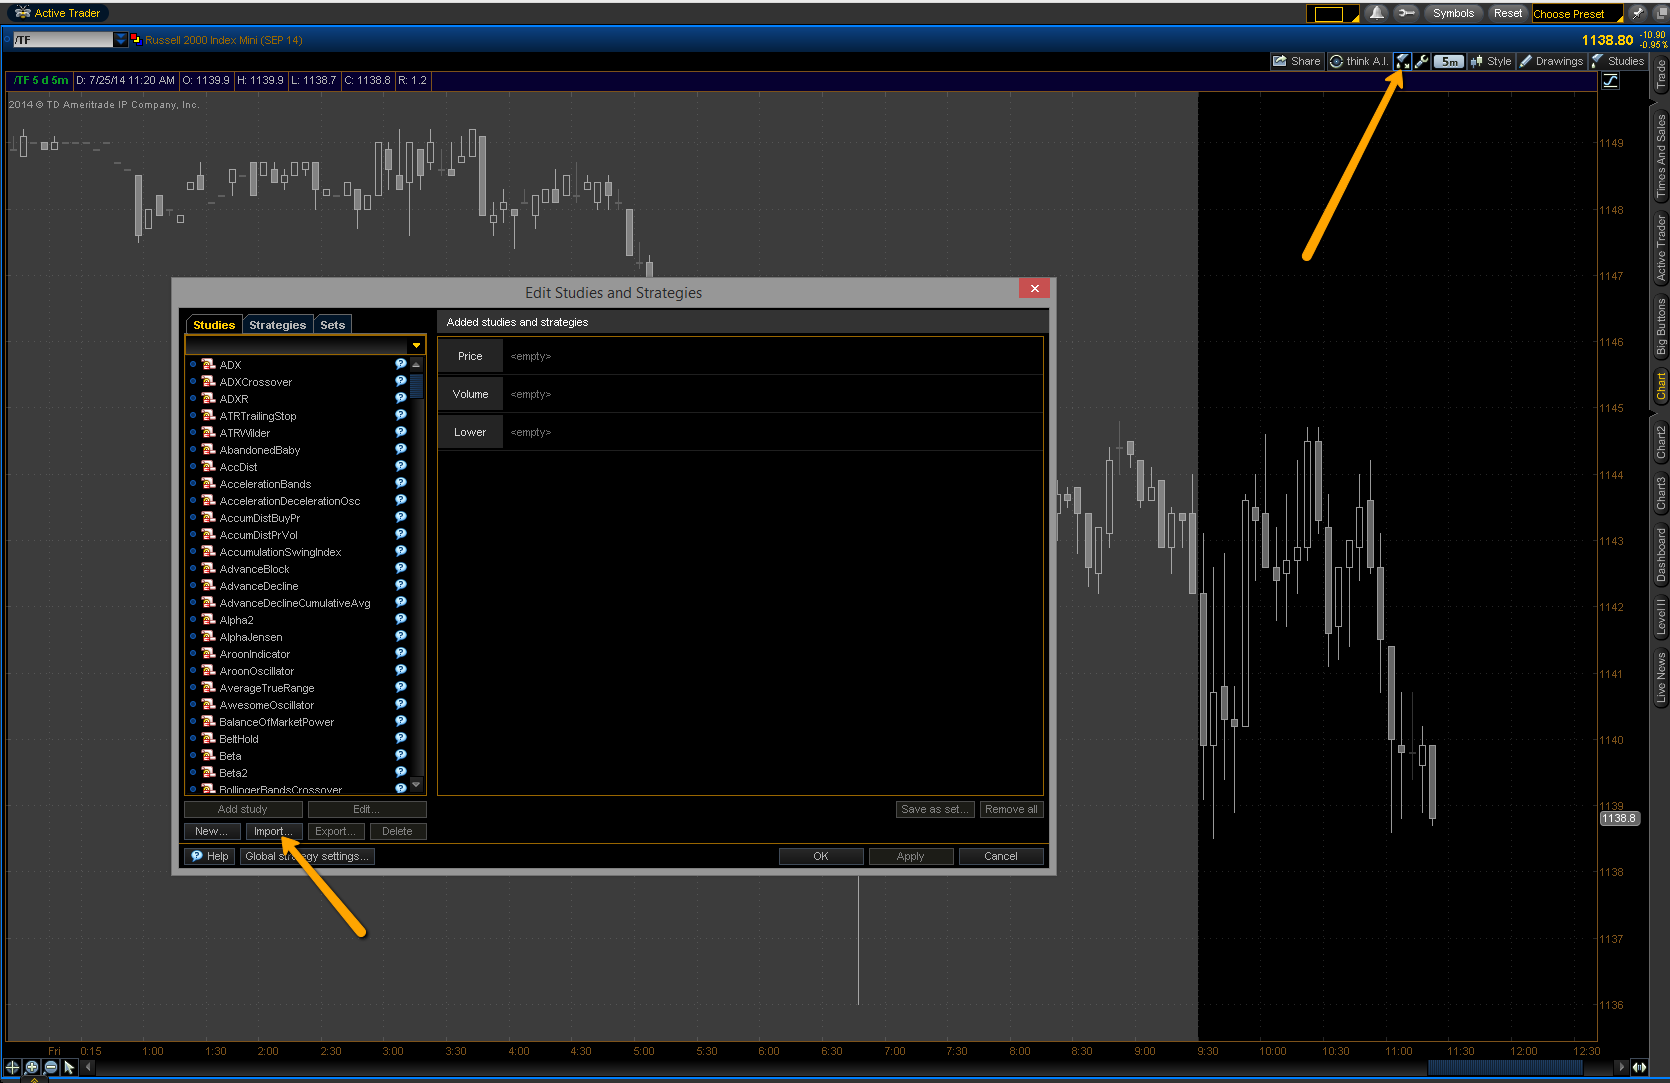Select the crosshair pan tool
The image size is (1670, 1083).
tap(13, 1067)
